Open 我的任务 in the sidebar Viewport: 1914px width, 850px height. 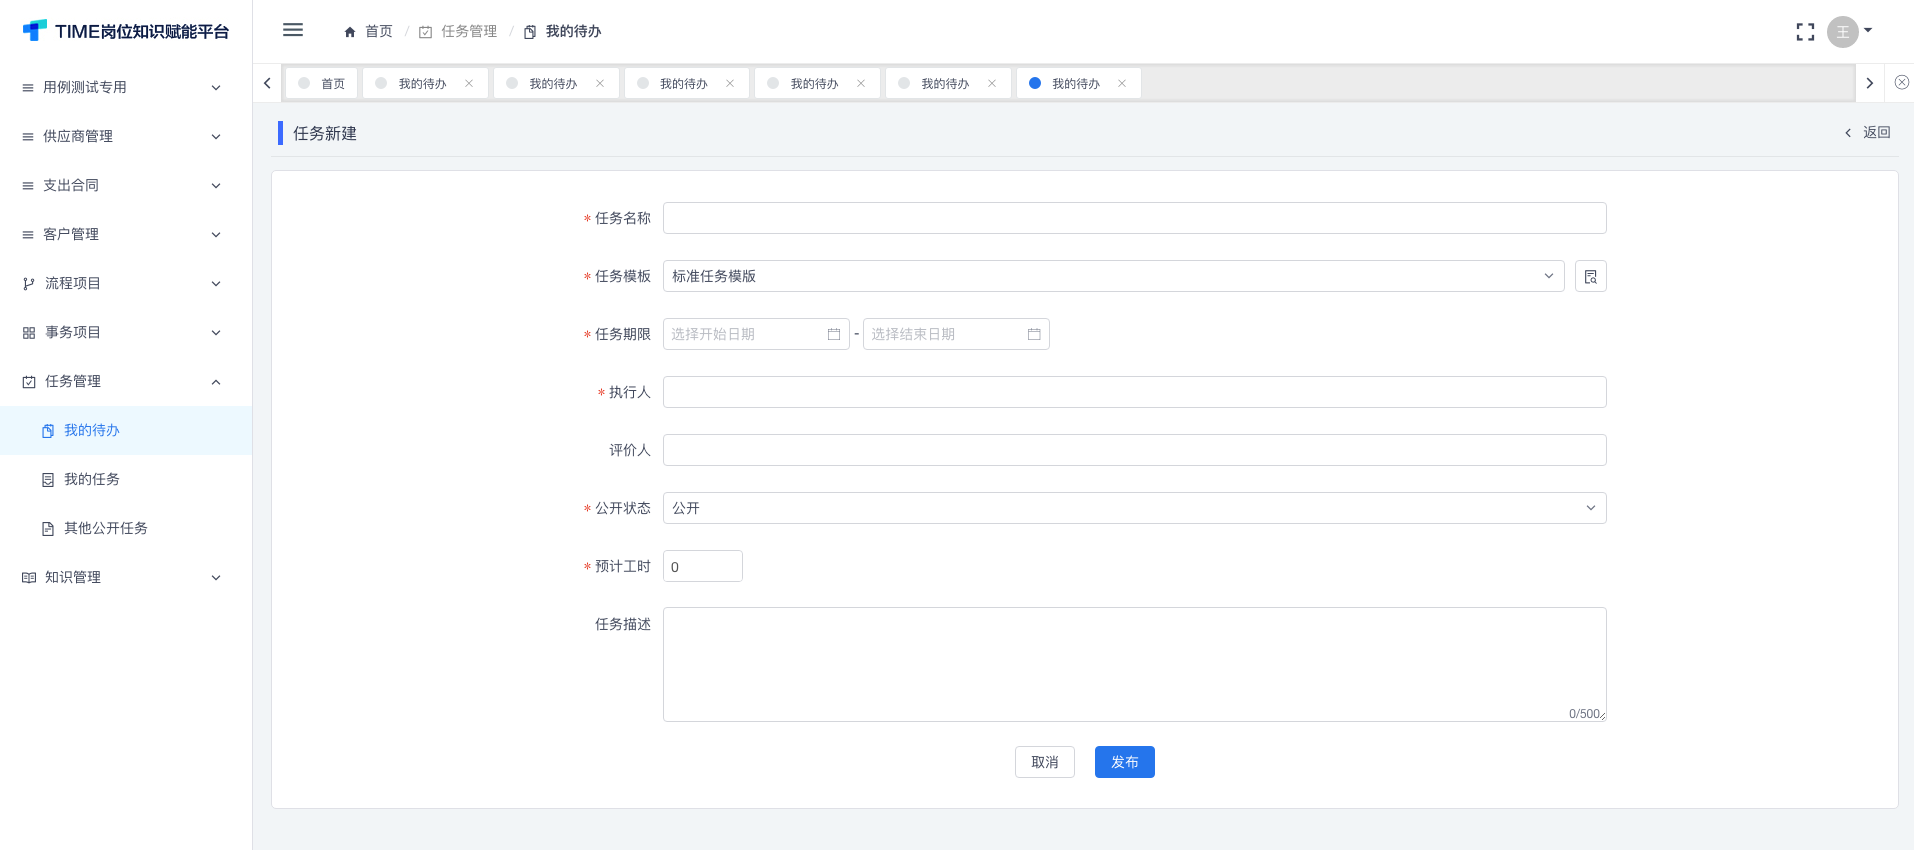tap(92, 479)
